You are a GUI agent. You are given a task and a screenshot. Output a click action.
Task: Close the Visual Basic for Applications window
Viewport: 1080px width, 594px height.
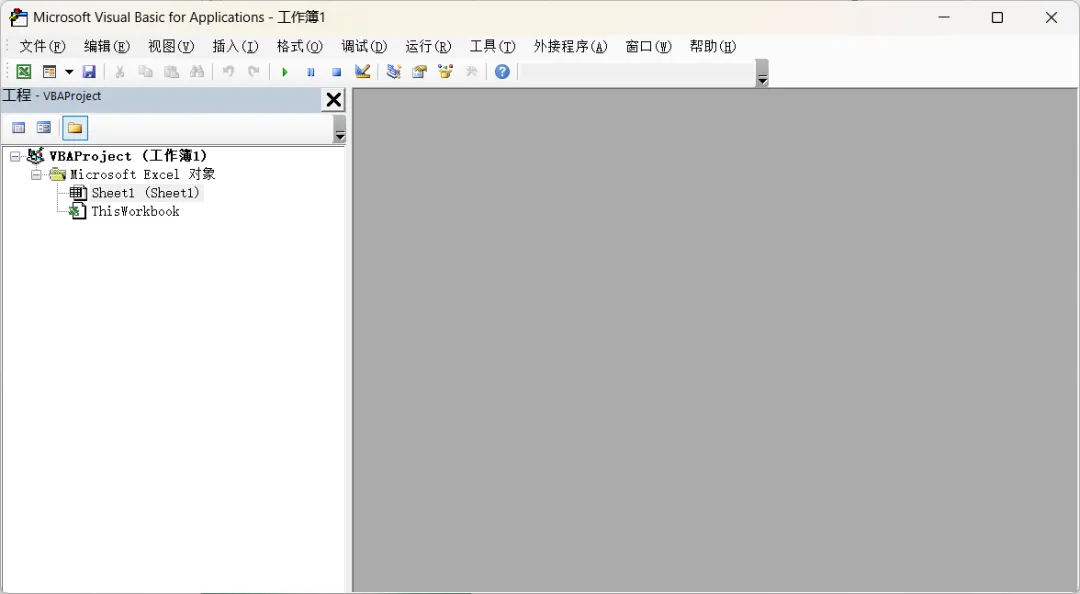pos(1051,17)
